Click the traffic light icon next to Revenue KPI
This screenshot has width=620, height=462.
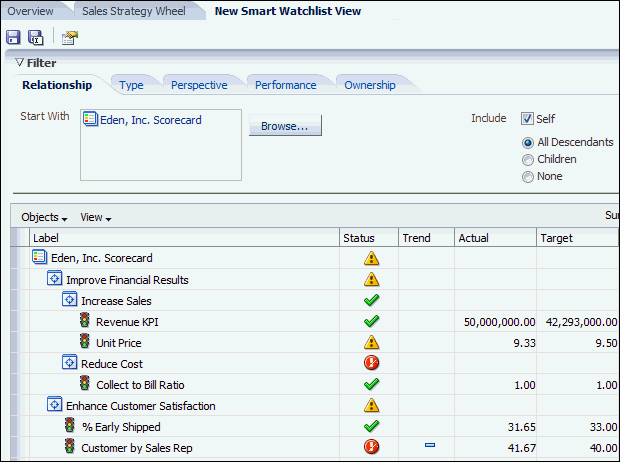(84, 320)
